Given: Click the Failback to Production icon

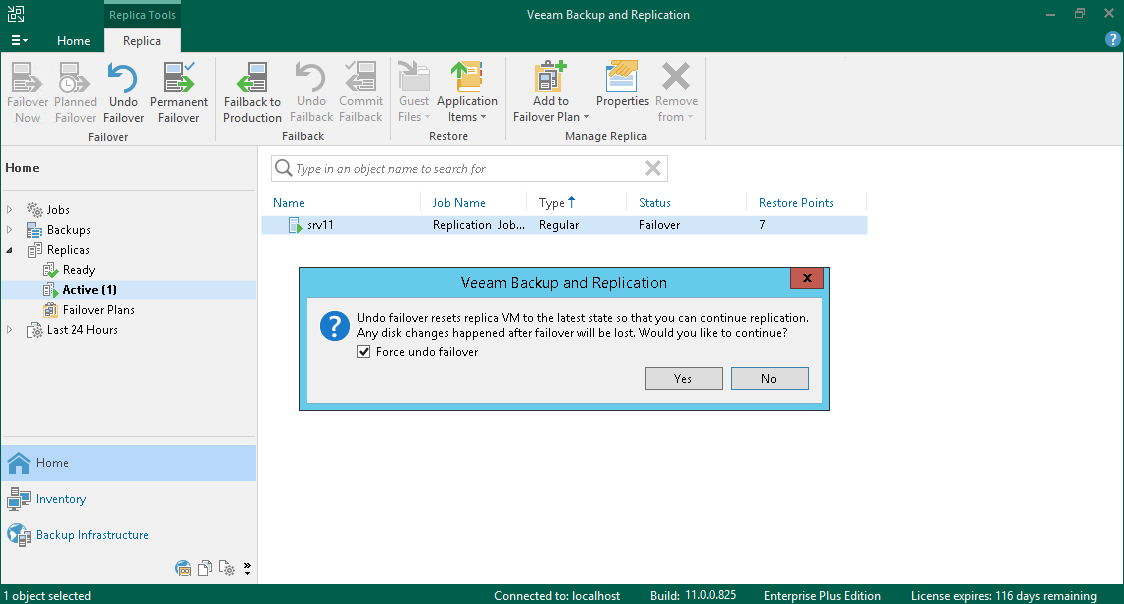Looking at the screenshot, I should [x=252, y=90].
